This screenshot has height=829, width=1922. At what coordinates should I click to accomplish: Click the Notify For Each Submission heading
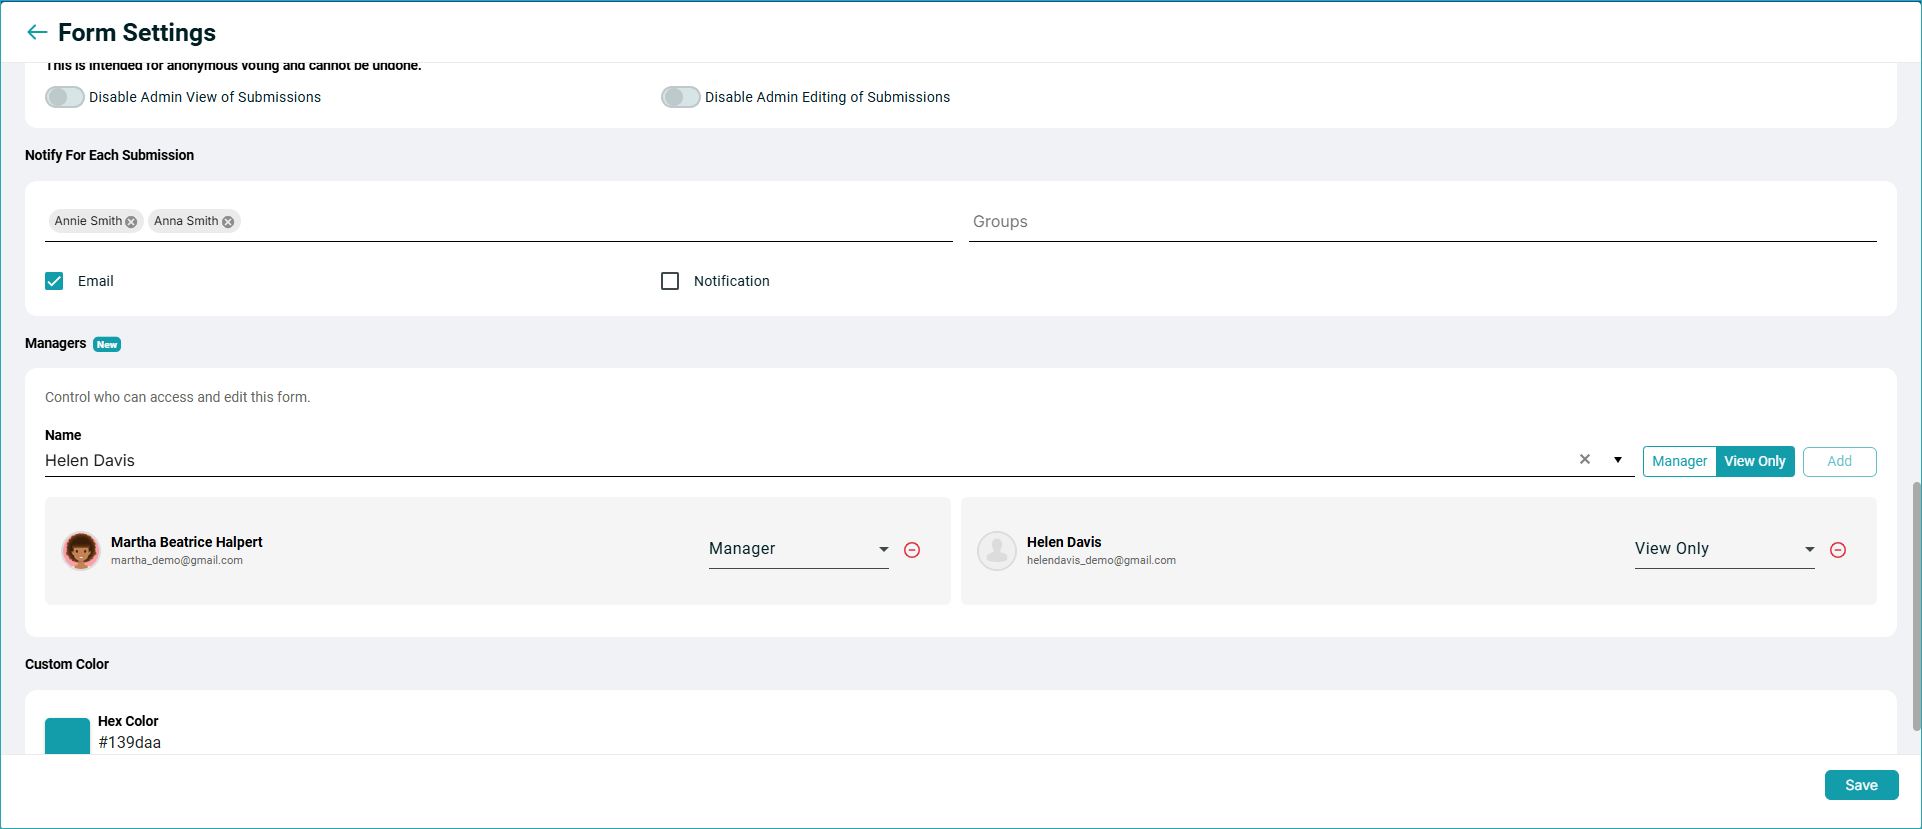pos(110,155)
